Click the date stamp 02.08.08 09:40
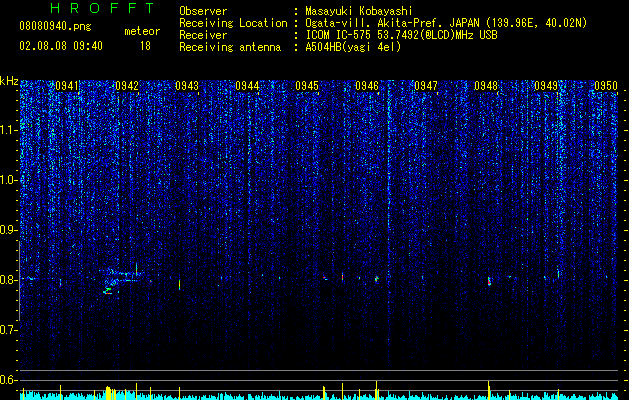Viewport: 629px width, 400px height. 61,46
